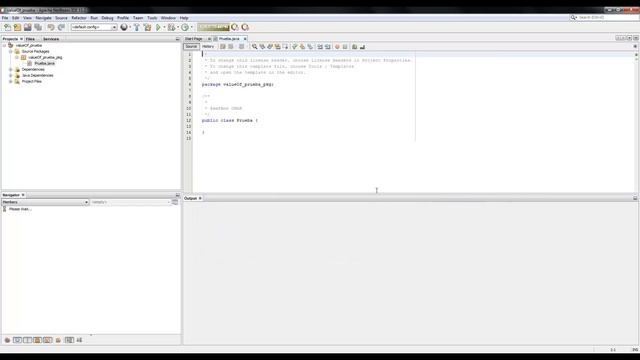This screenshot has height=360, width=640.
Task: Click the Undo toolbar icon
Action: [51, 27]
